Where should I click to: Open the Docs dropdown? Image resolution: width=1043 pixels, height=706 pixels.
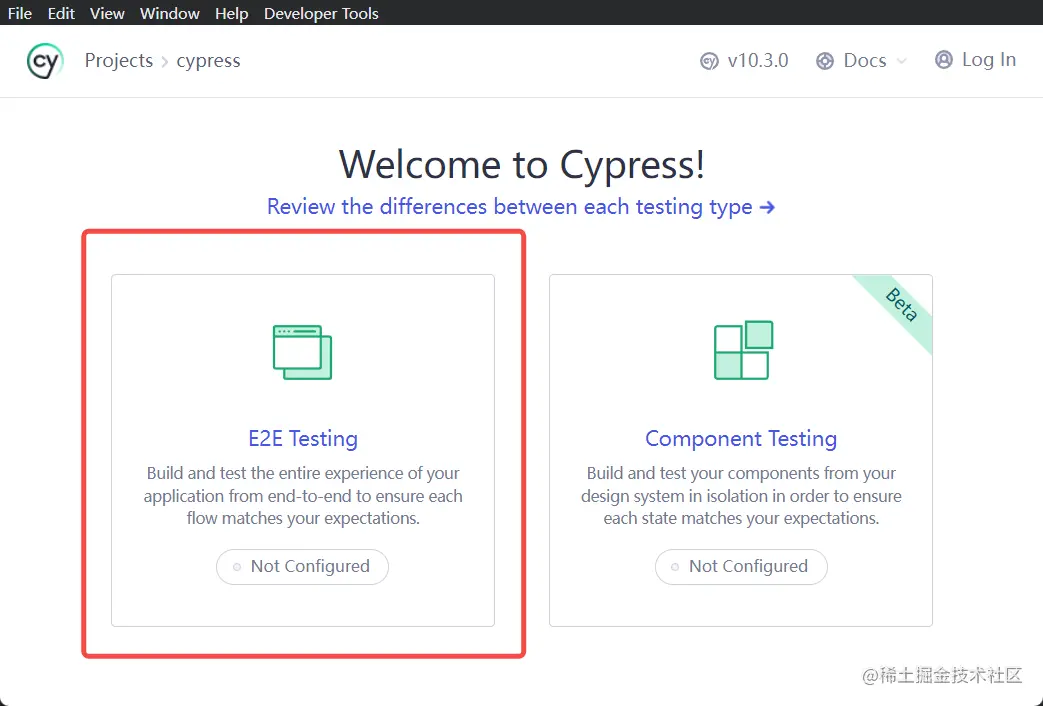pos(866,60)
